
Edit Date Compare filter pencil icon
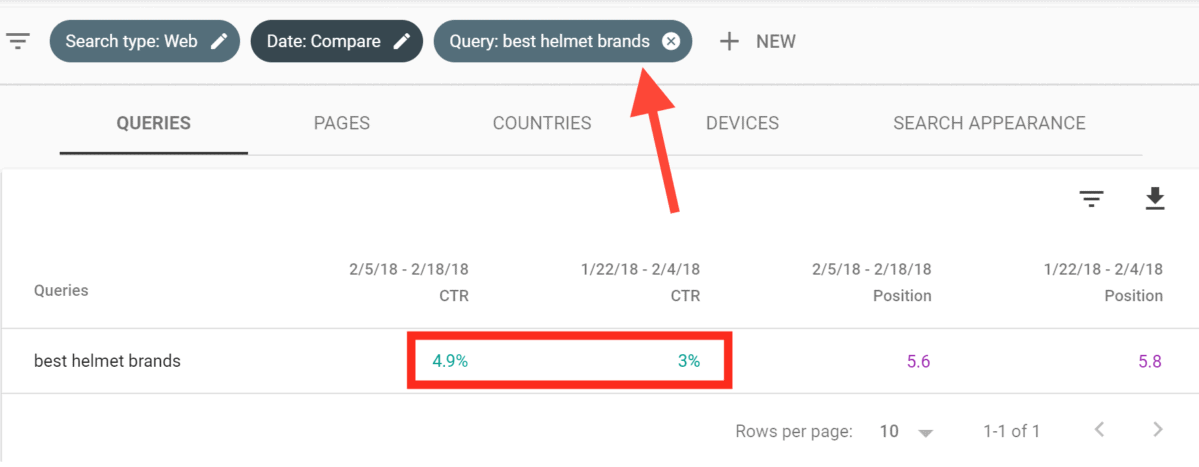pyautogui.click(x=401, y=41)
